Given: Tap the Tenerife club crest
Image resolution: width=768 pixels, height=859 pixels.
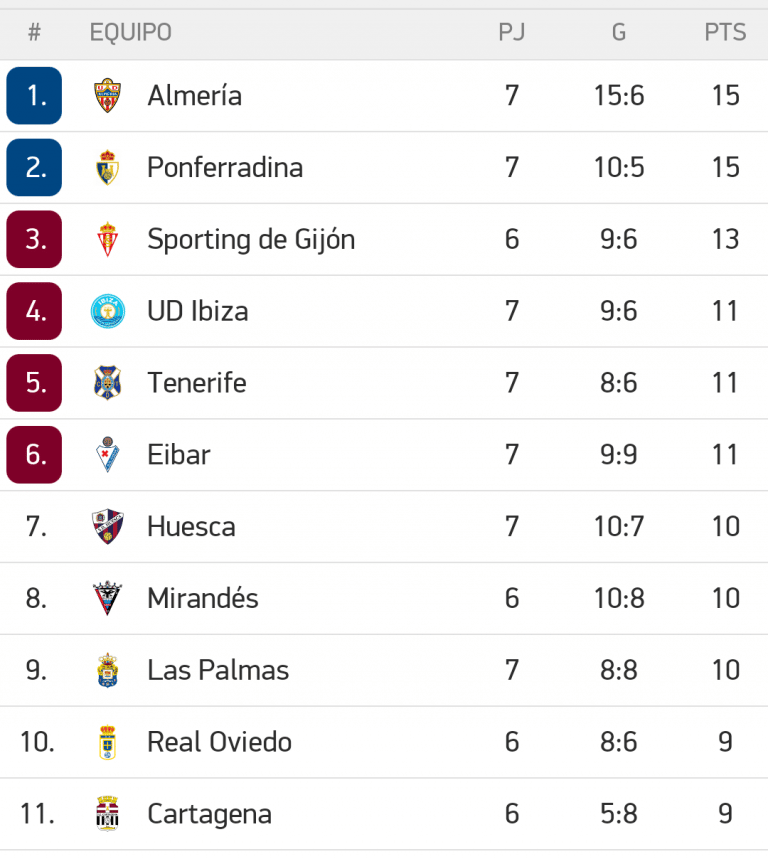Looking at the screenshot, I should coord(107,383).
